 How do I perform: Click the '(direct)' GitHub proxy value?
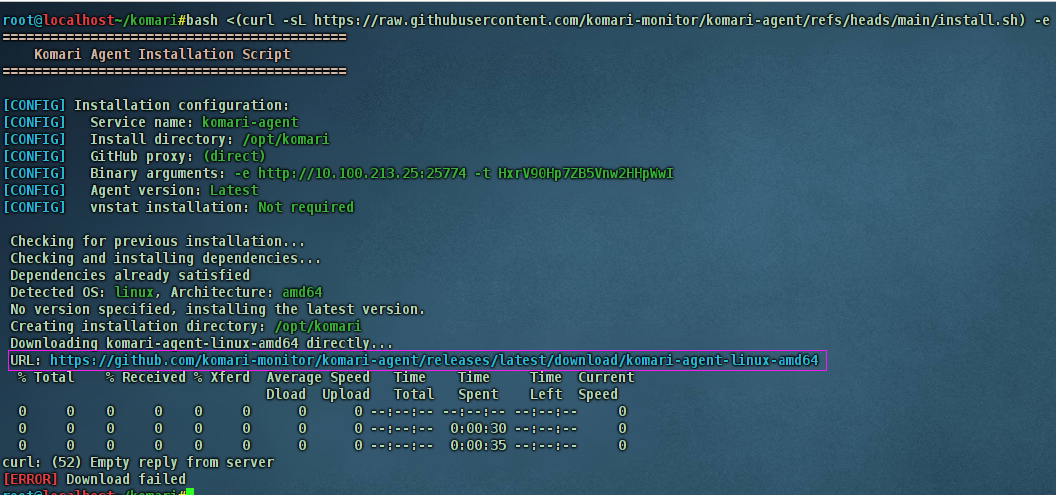pos(234,156)
